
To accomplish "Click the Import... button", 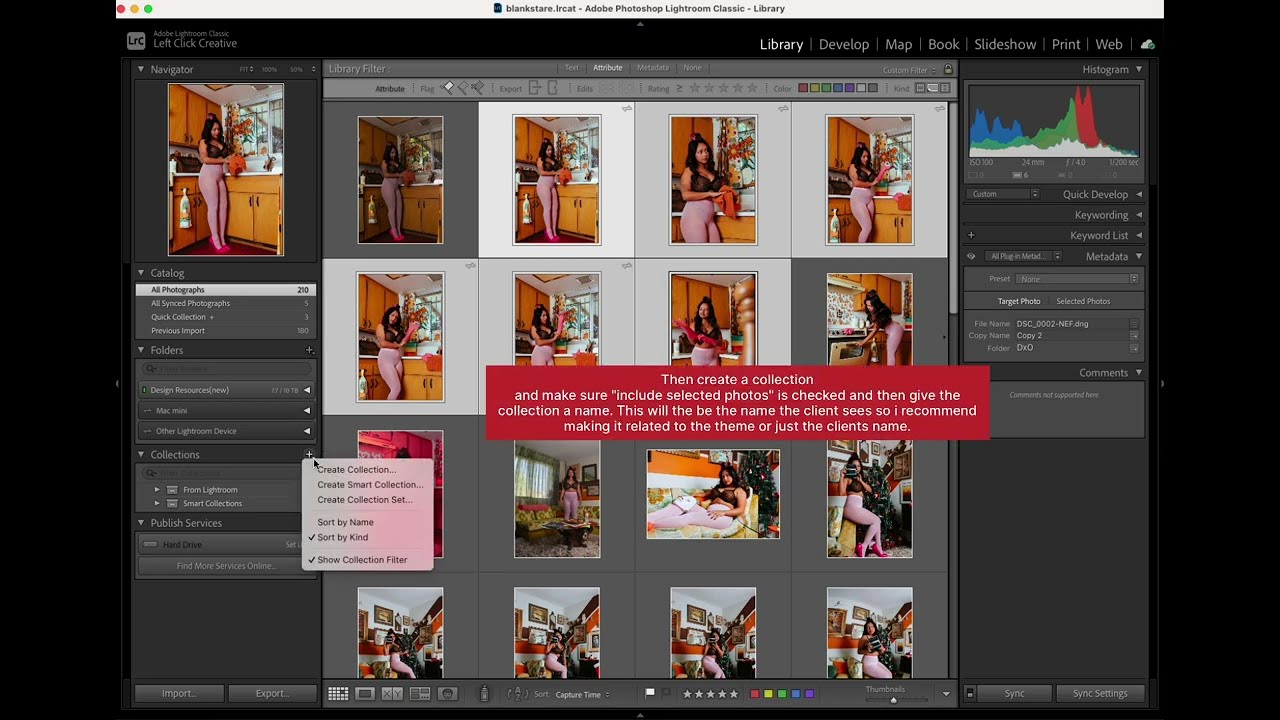I will (x=178, y=693).
